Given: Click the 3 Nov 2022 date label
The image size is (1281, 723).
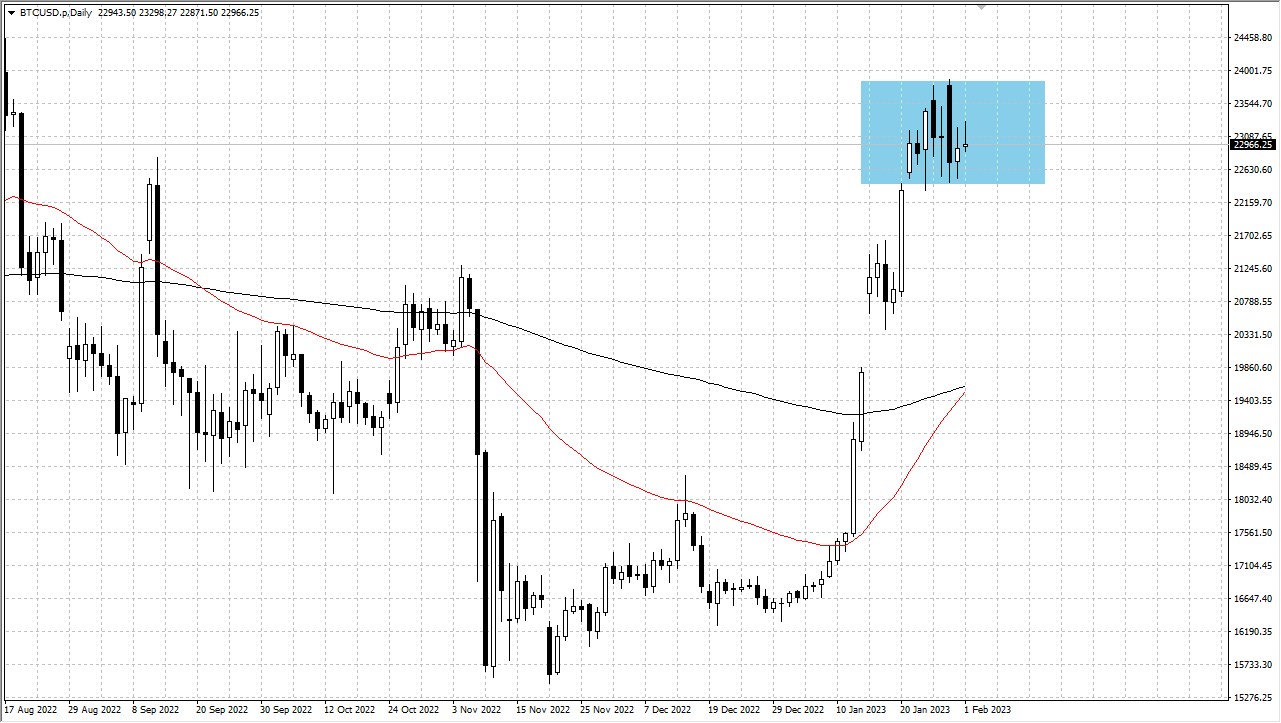Looking at the screenshot, I should pos(476,710).
